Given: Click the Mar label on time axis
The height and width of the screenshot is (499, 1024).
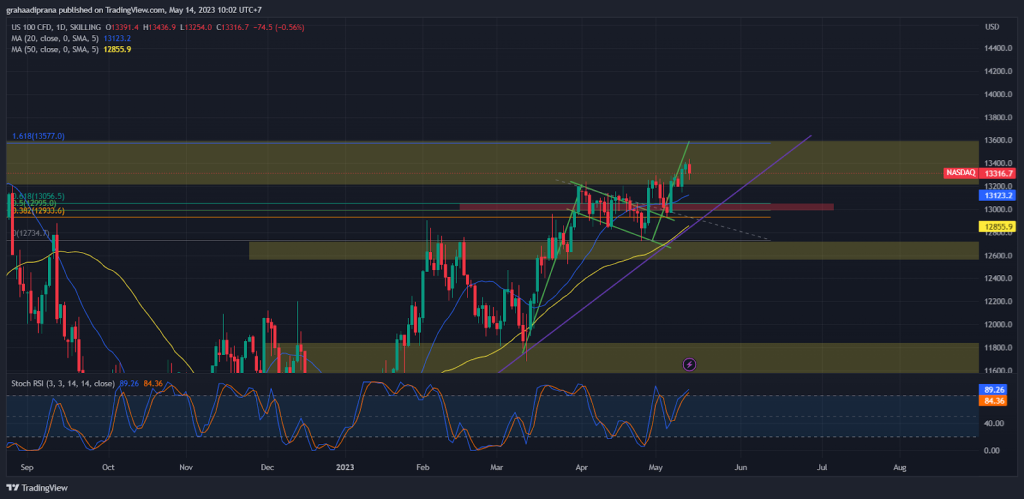Looking at the screenshot, I should tap(498, 468).
